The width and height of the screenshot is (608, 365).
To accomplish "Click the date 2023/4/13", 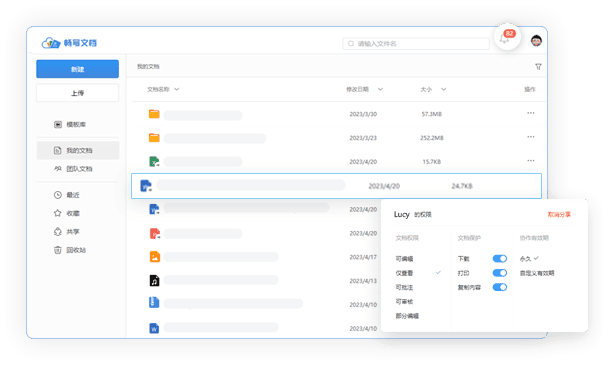I will (x=363, y=280).
